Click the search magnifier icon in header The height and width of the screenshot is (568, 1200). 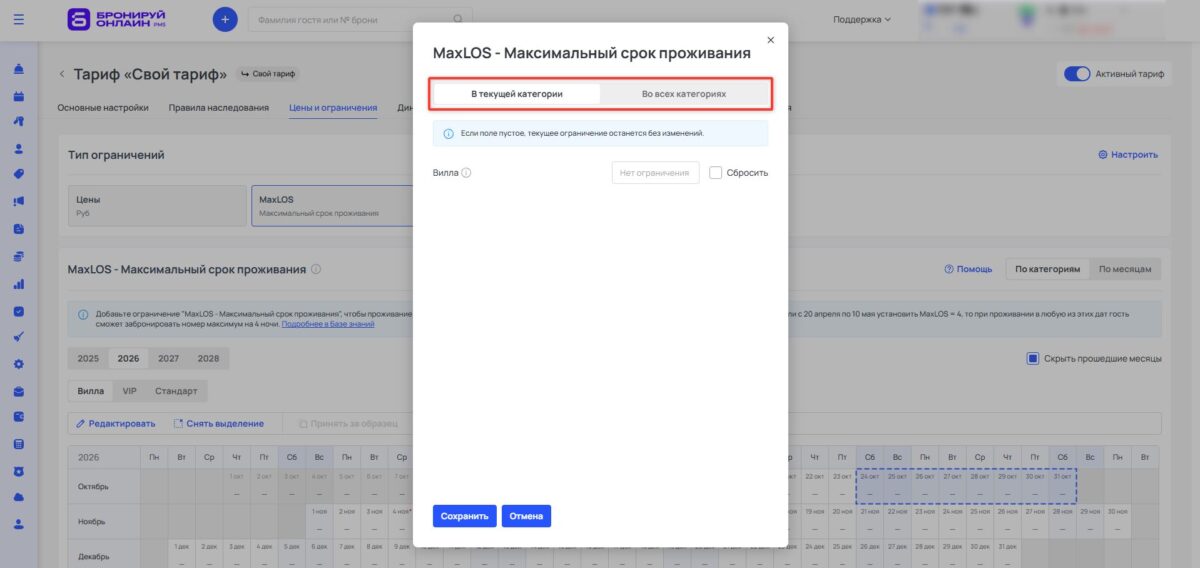[x=458, y=19]
